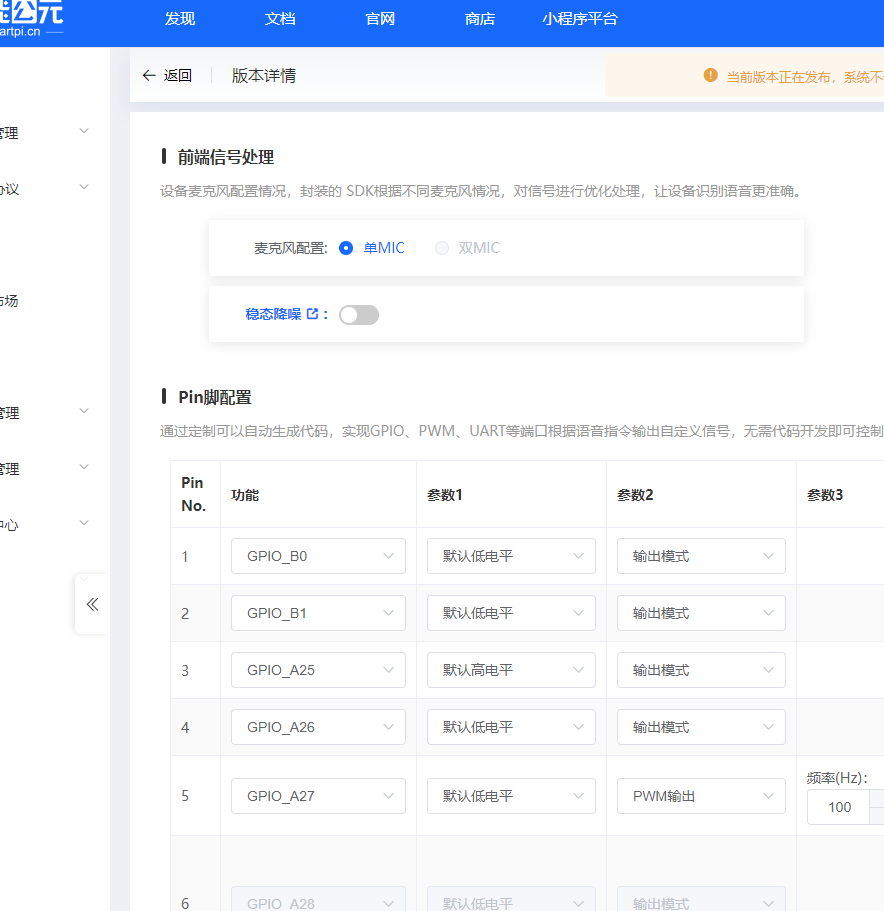Select the 单MIC radio button
This screenshot has height=911, width=884.
pos(345,248)
